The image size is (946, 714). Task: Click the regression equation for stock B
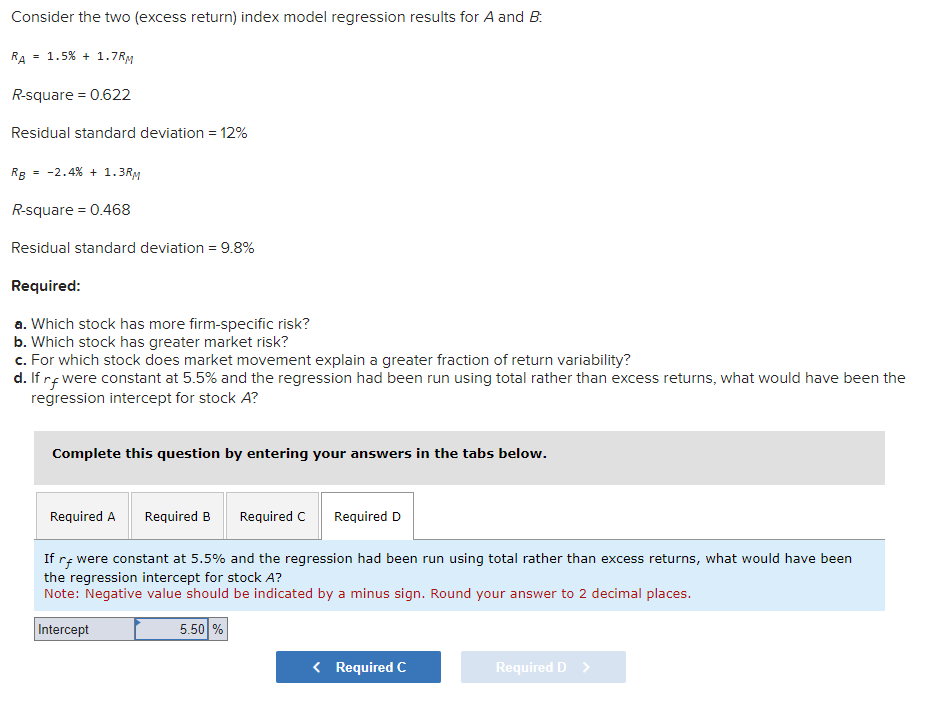75,172
